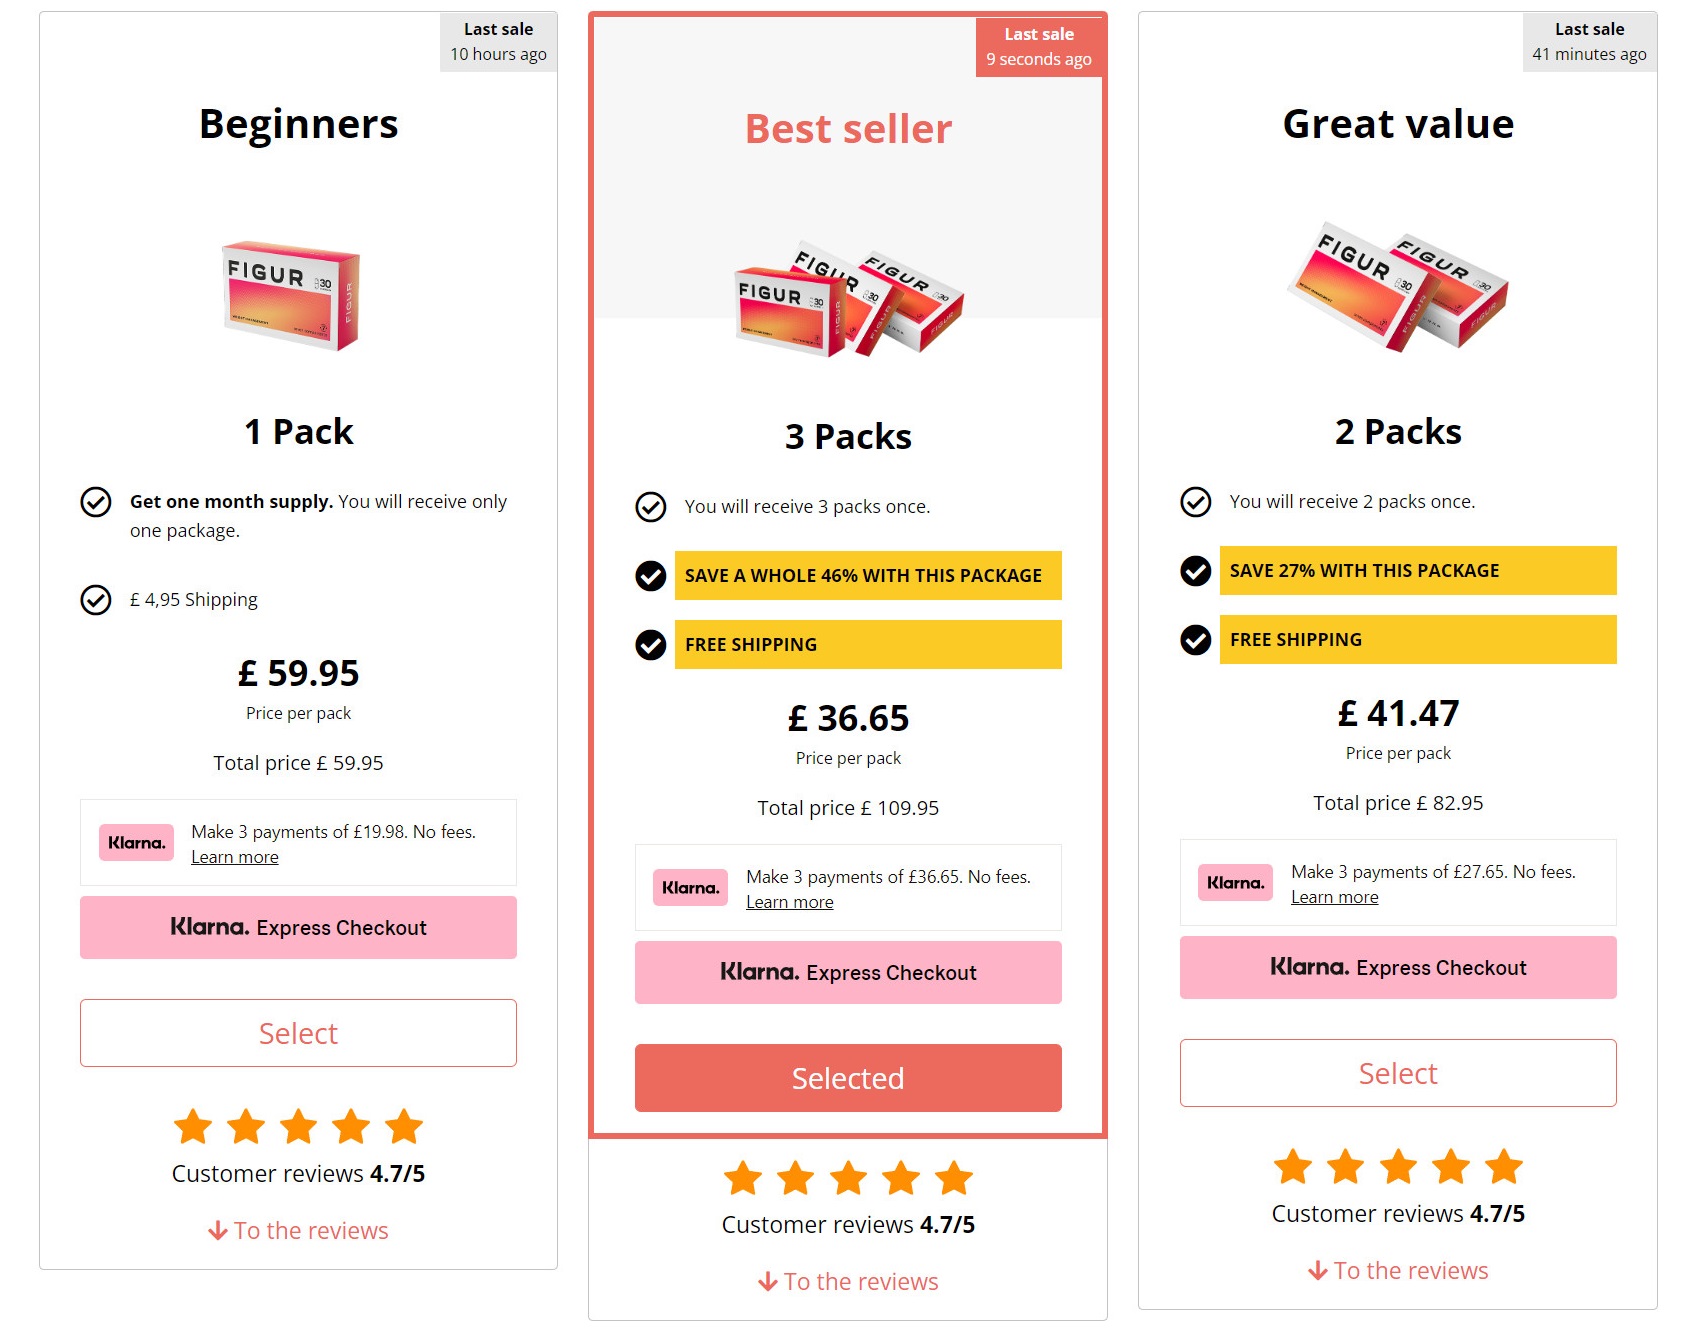Click the single Figur pack product image
This screenshot has height=1335, width=1682.
coord(291,295)
